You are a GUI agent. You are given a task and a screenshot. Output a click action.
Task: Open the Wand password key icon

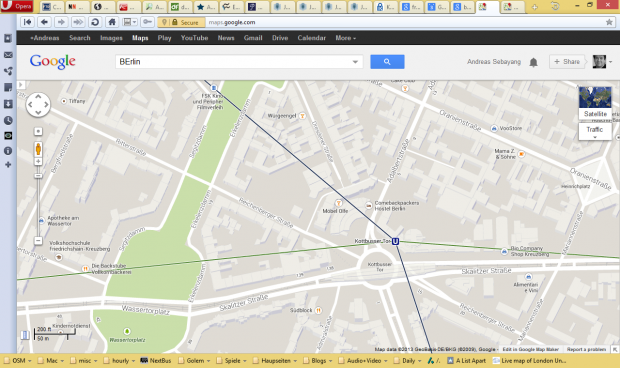click(x=147, y=22)
